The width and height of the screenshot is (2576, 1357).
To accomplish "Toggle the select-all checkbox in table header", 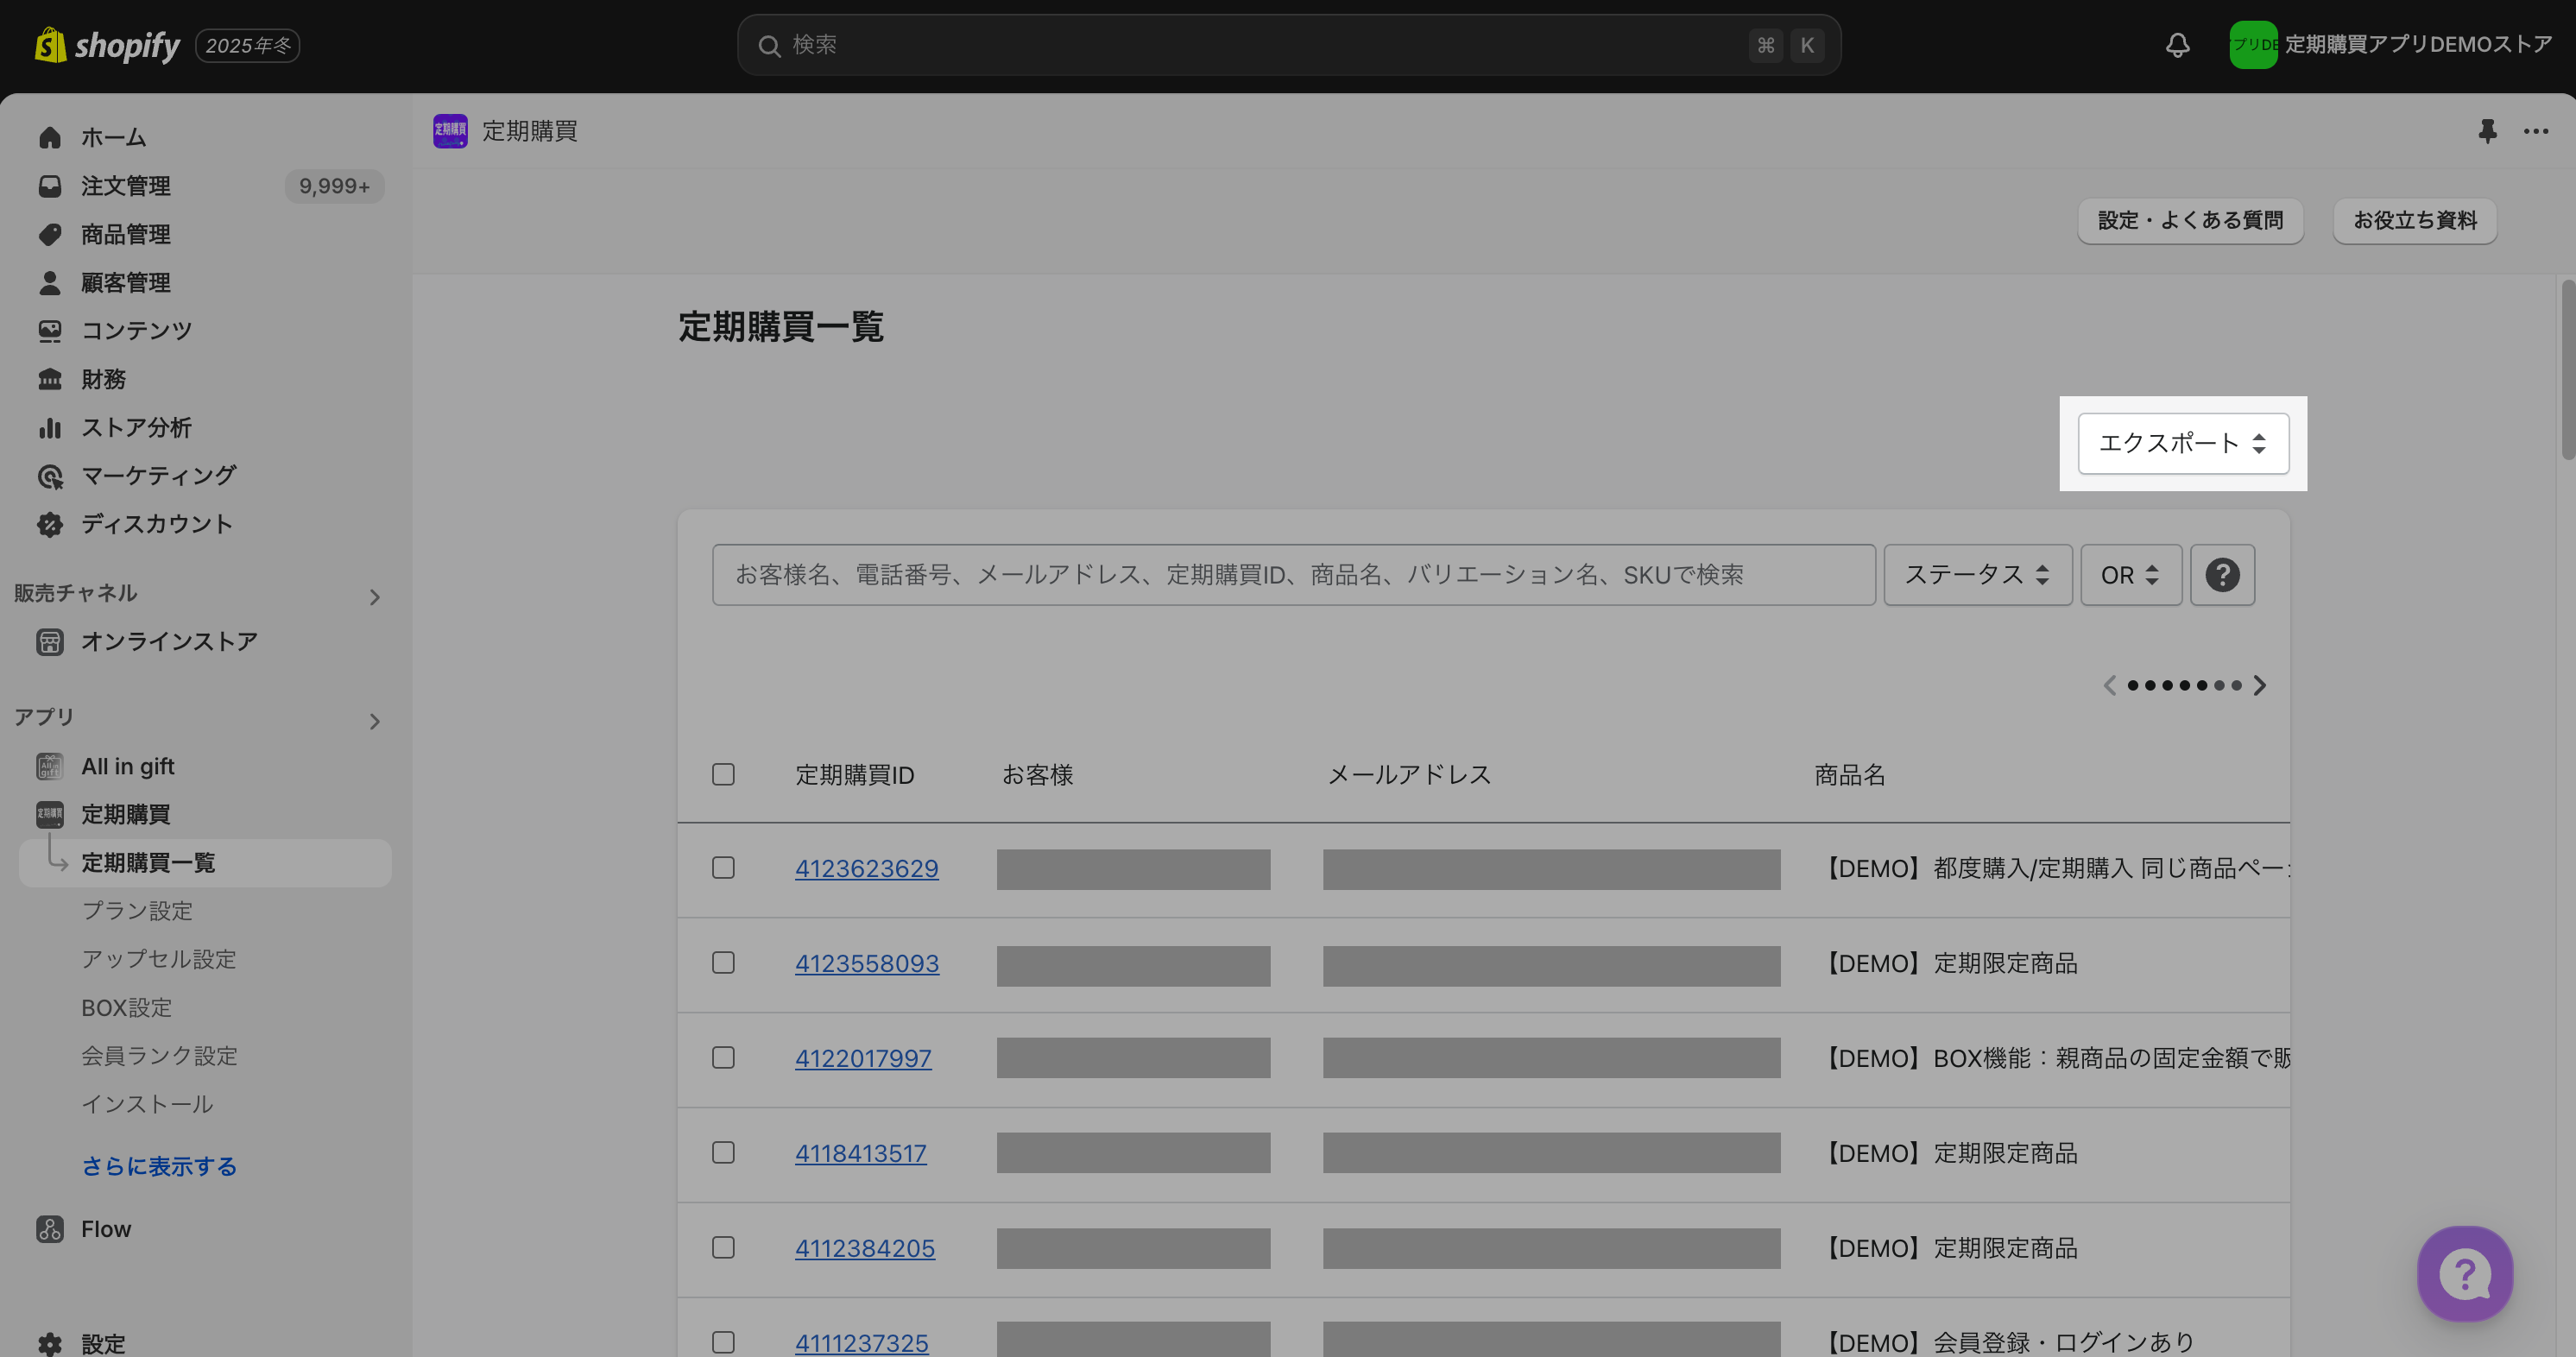I will pyautogui.click(x=723, y=775).
